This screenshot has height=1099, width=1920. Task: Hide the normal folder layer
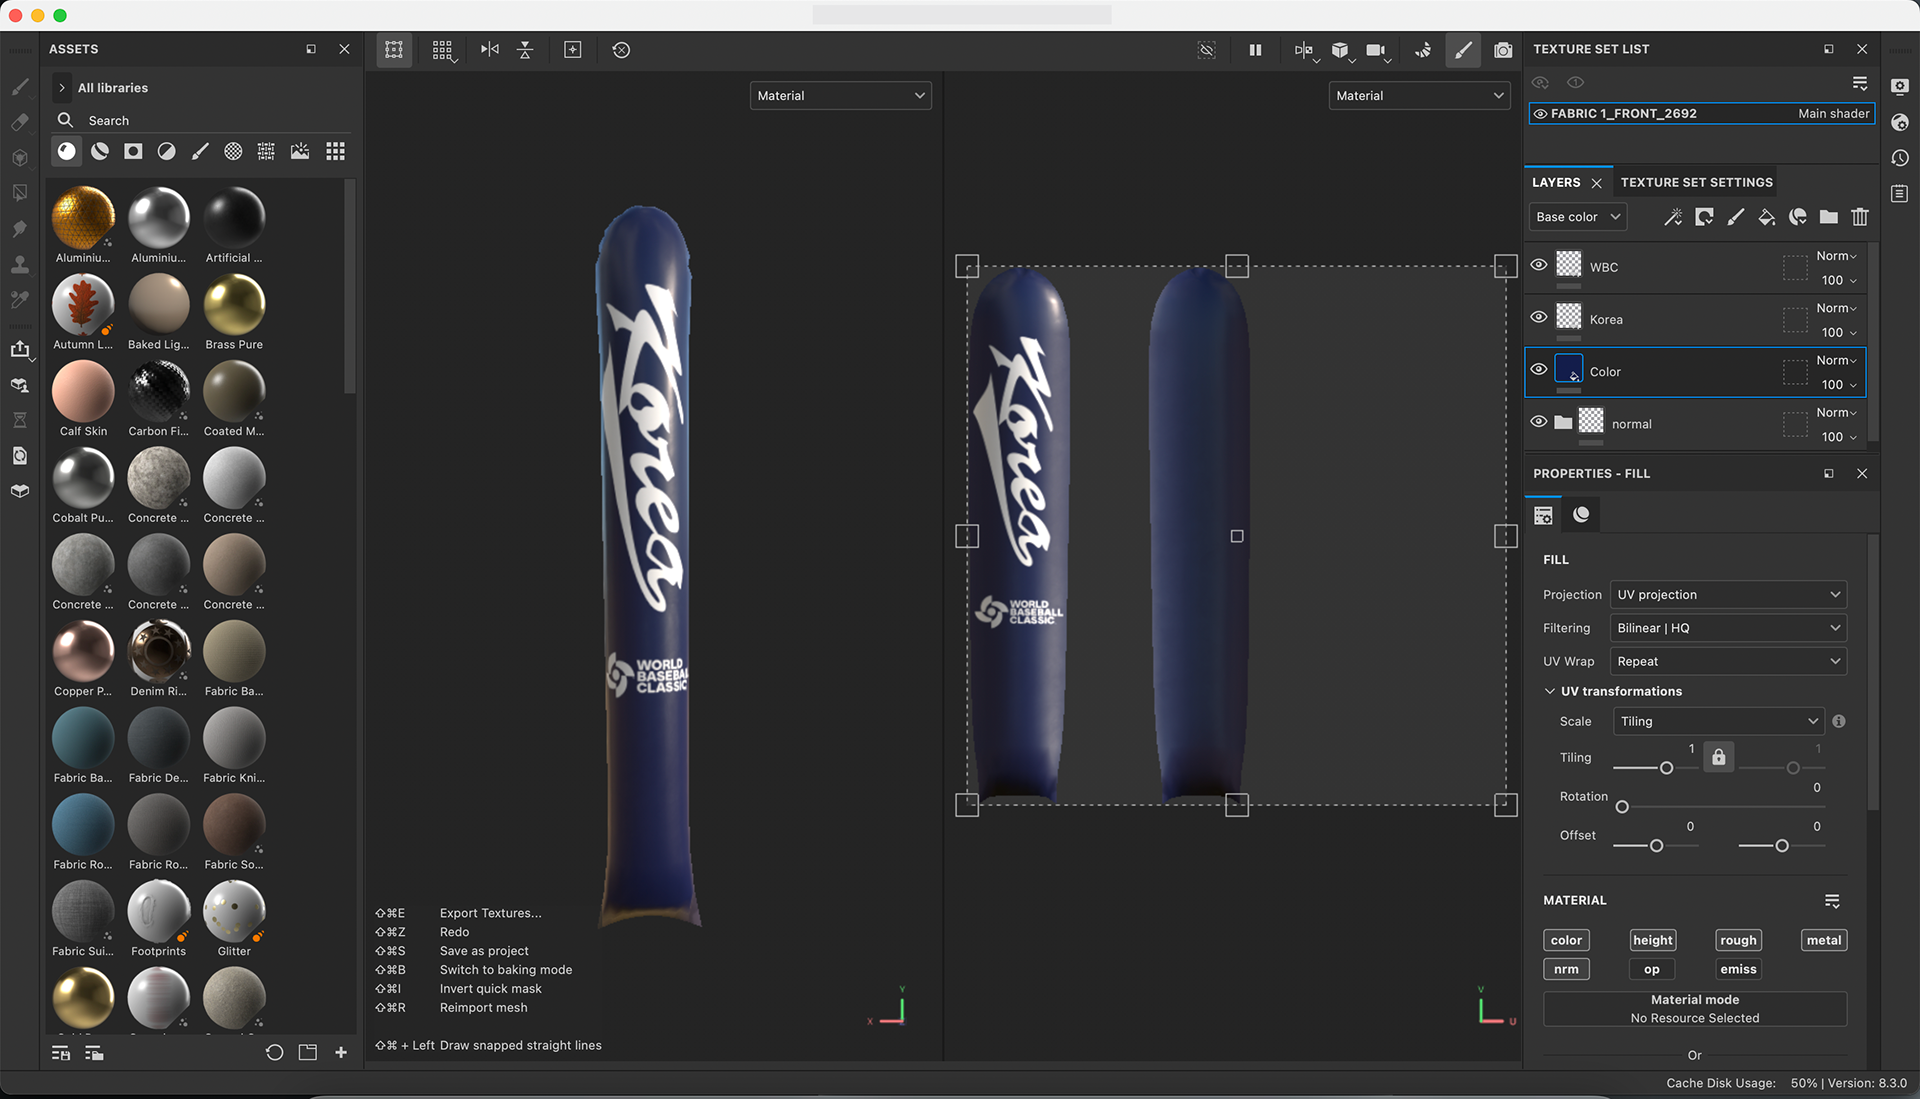pos(1539,421)
